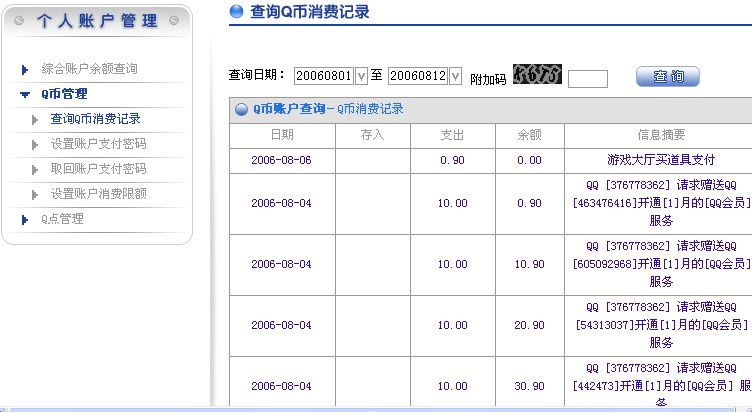Screen dimensions: 752x412
Task: Click arrow icon beside 取回账户支付密码
Action: coord(35,170)
